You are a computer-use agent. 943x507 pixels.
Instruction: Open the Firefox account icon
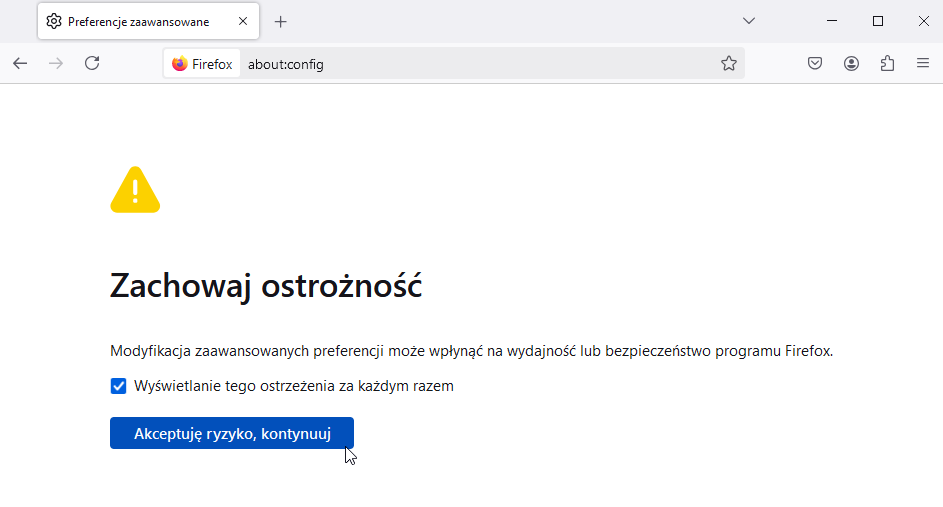click(x=851, y=64)
